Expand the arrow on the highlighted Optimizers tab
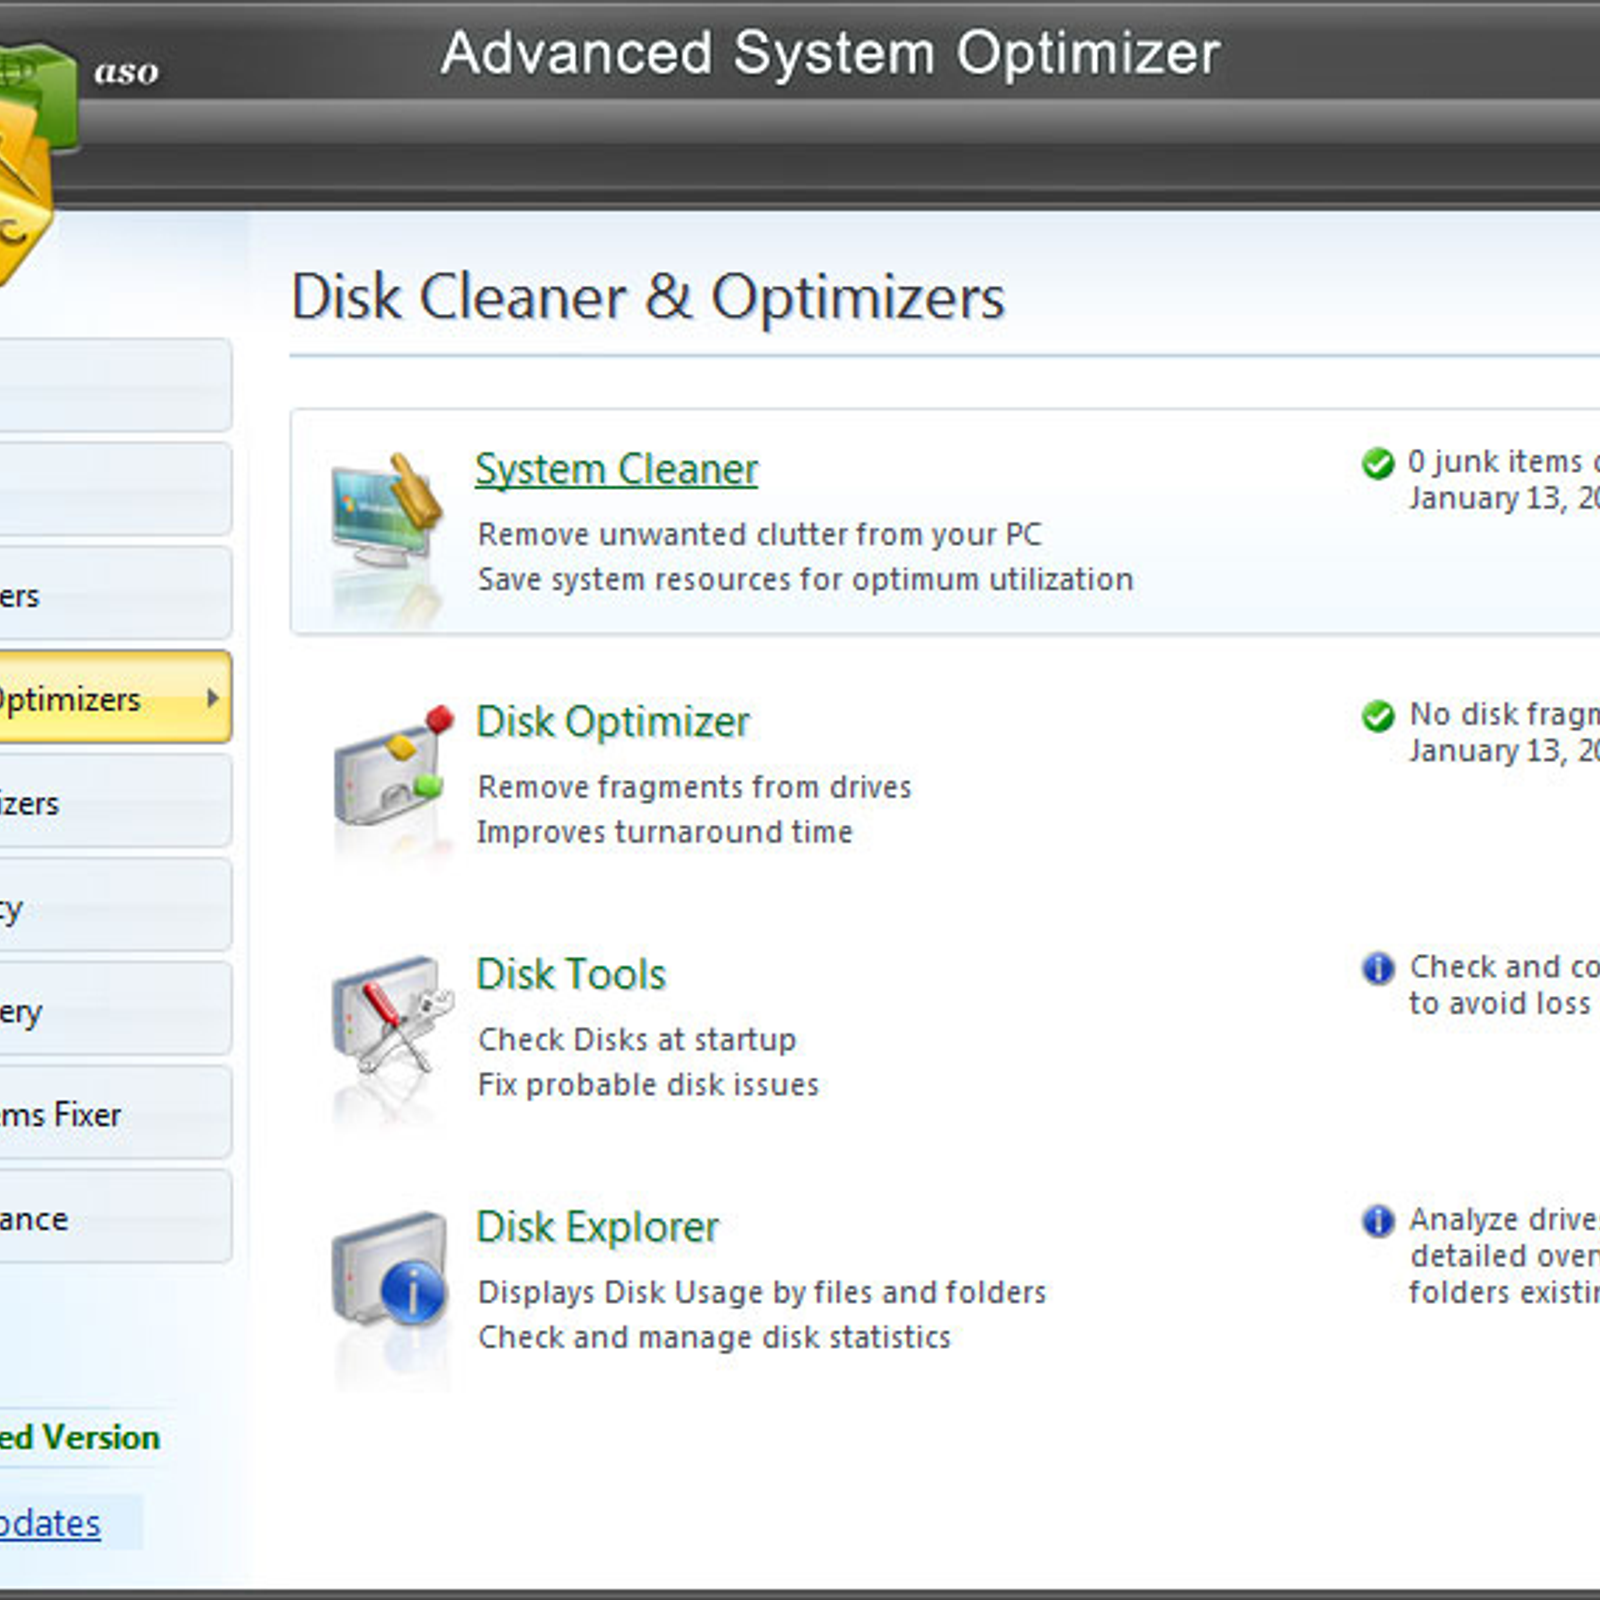Image resolution: width=1600 pixels, height=1600 pixels. [212, 698]
